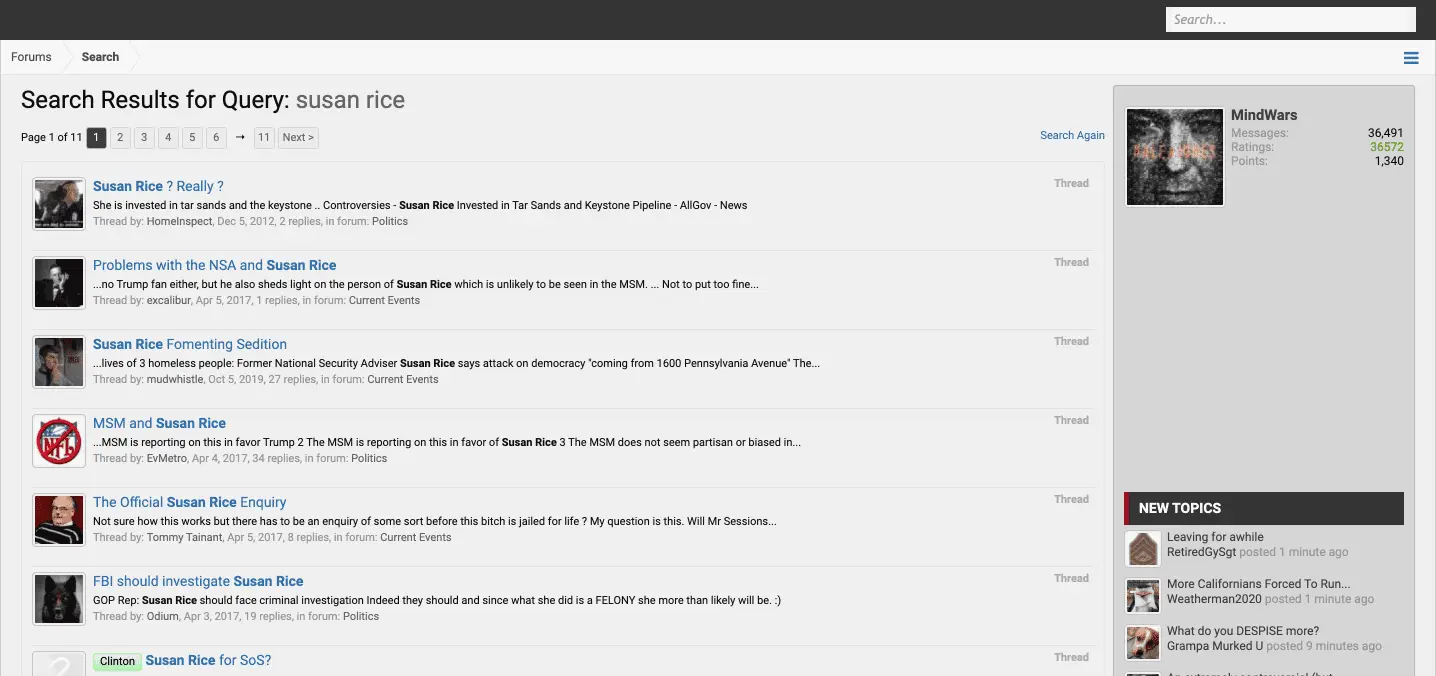Open thread 'Susan Rice Fomenting Sedition'
This screenshot has height=676, width=1436.
tap(190, 344)
